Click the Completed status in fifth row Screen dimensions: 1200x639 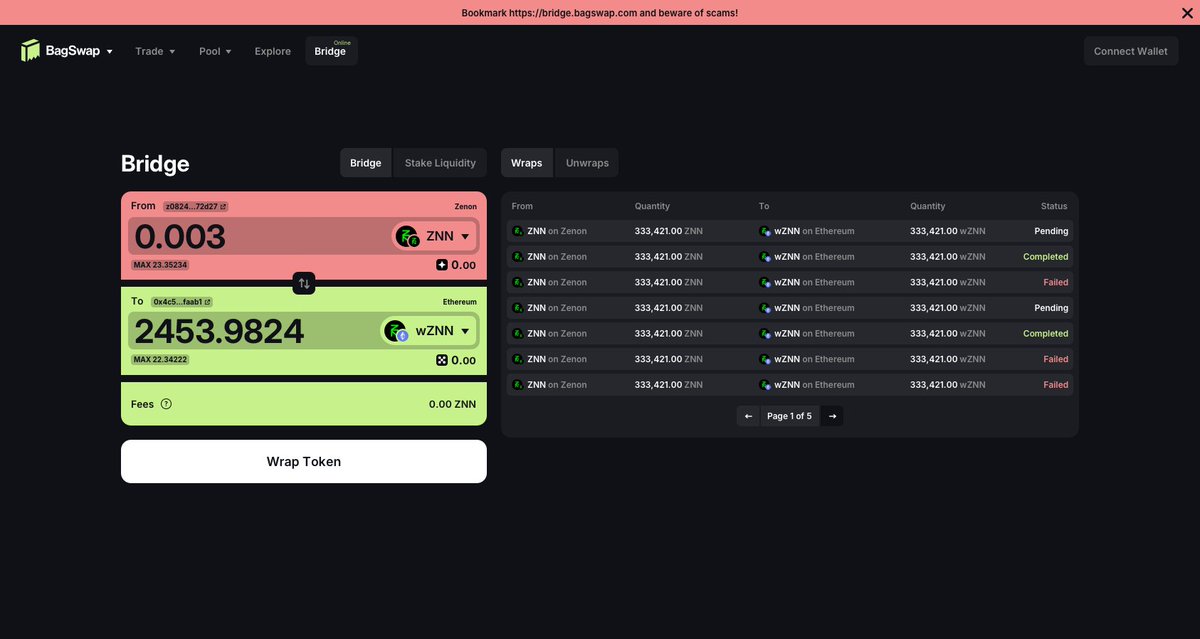click(x=1046, y=334)
